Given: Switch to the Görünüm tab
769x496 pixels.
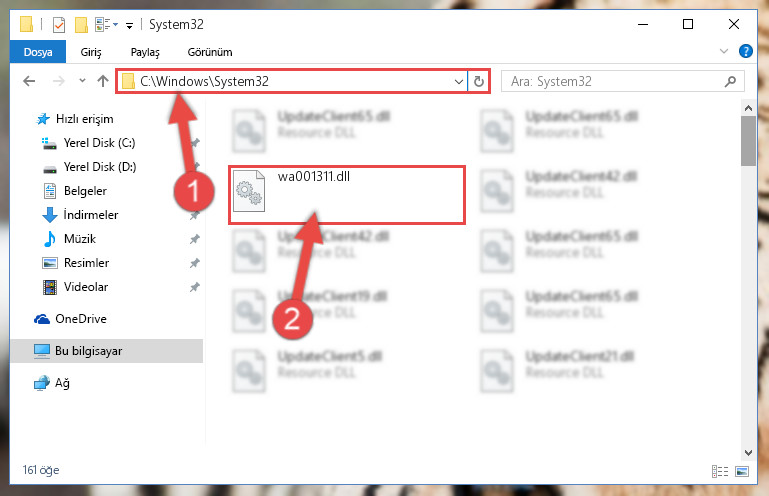Looking at the screenshot, I should (x=209, y=52).
